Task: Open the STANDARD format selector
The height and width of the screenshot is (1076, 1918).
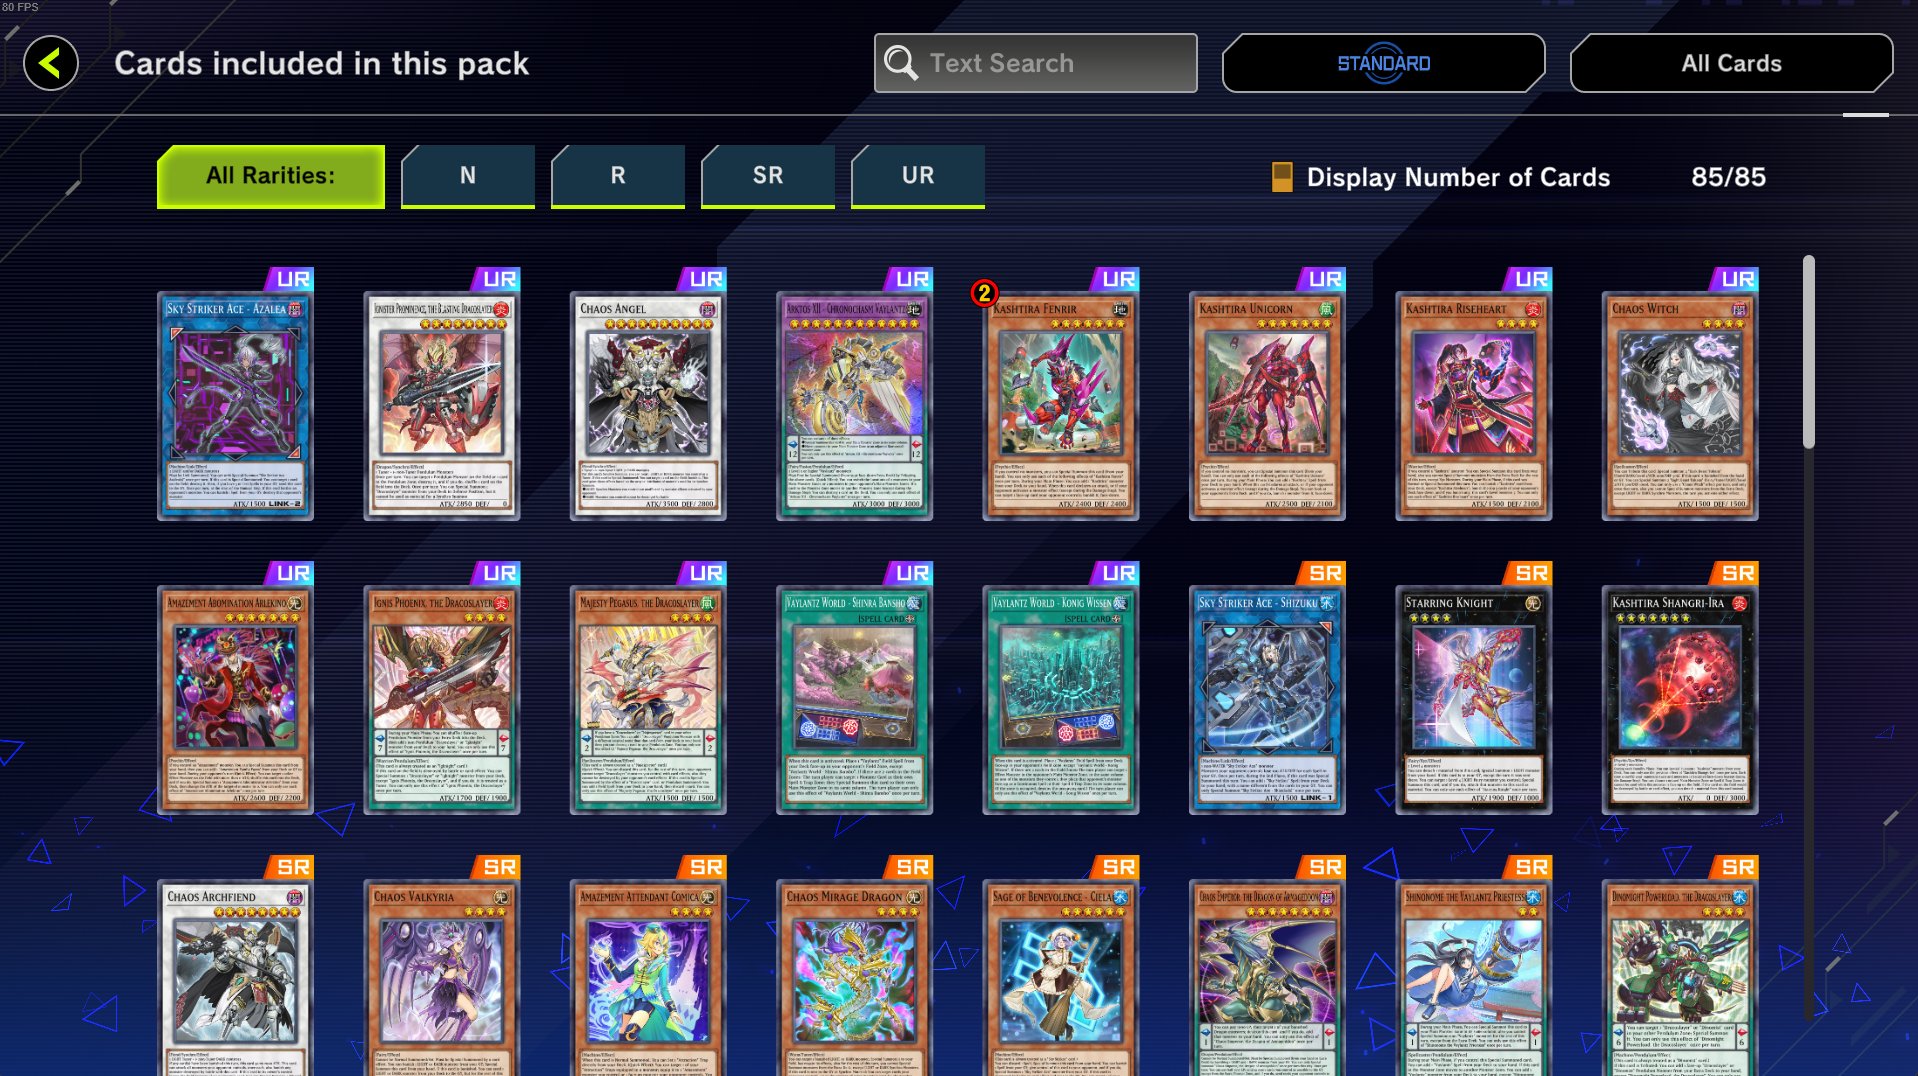Action: click(x=1383, y=63)
